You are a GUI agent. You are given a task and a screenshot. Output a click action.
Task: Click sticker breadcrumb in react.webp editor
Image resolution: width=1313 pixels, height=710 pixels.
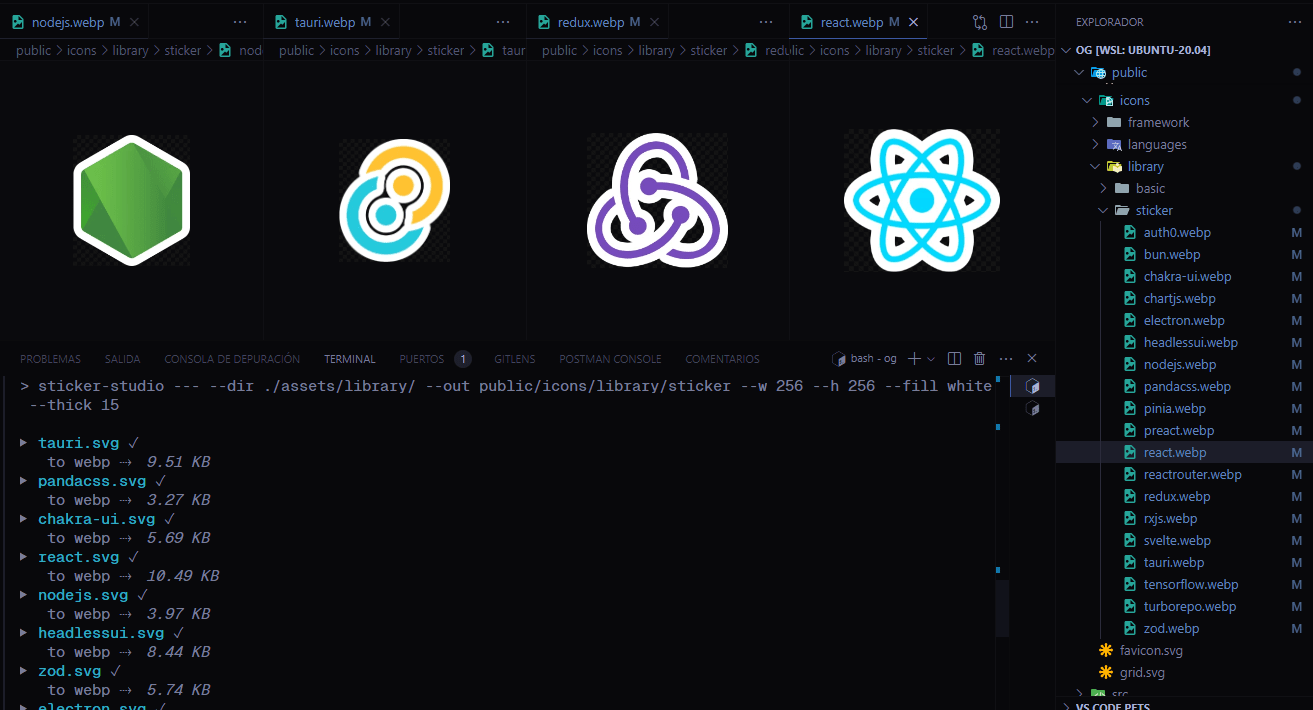tap(936, 50)
